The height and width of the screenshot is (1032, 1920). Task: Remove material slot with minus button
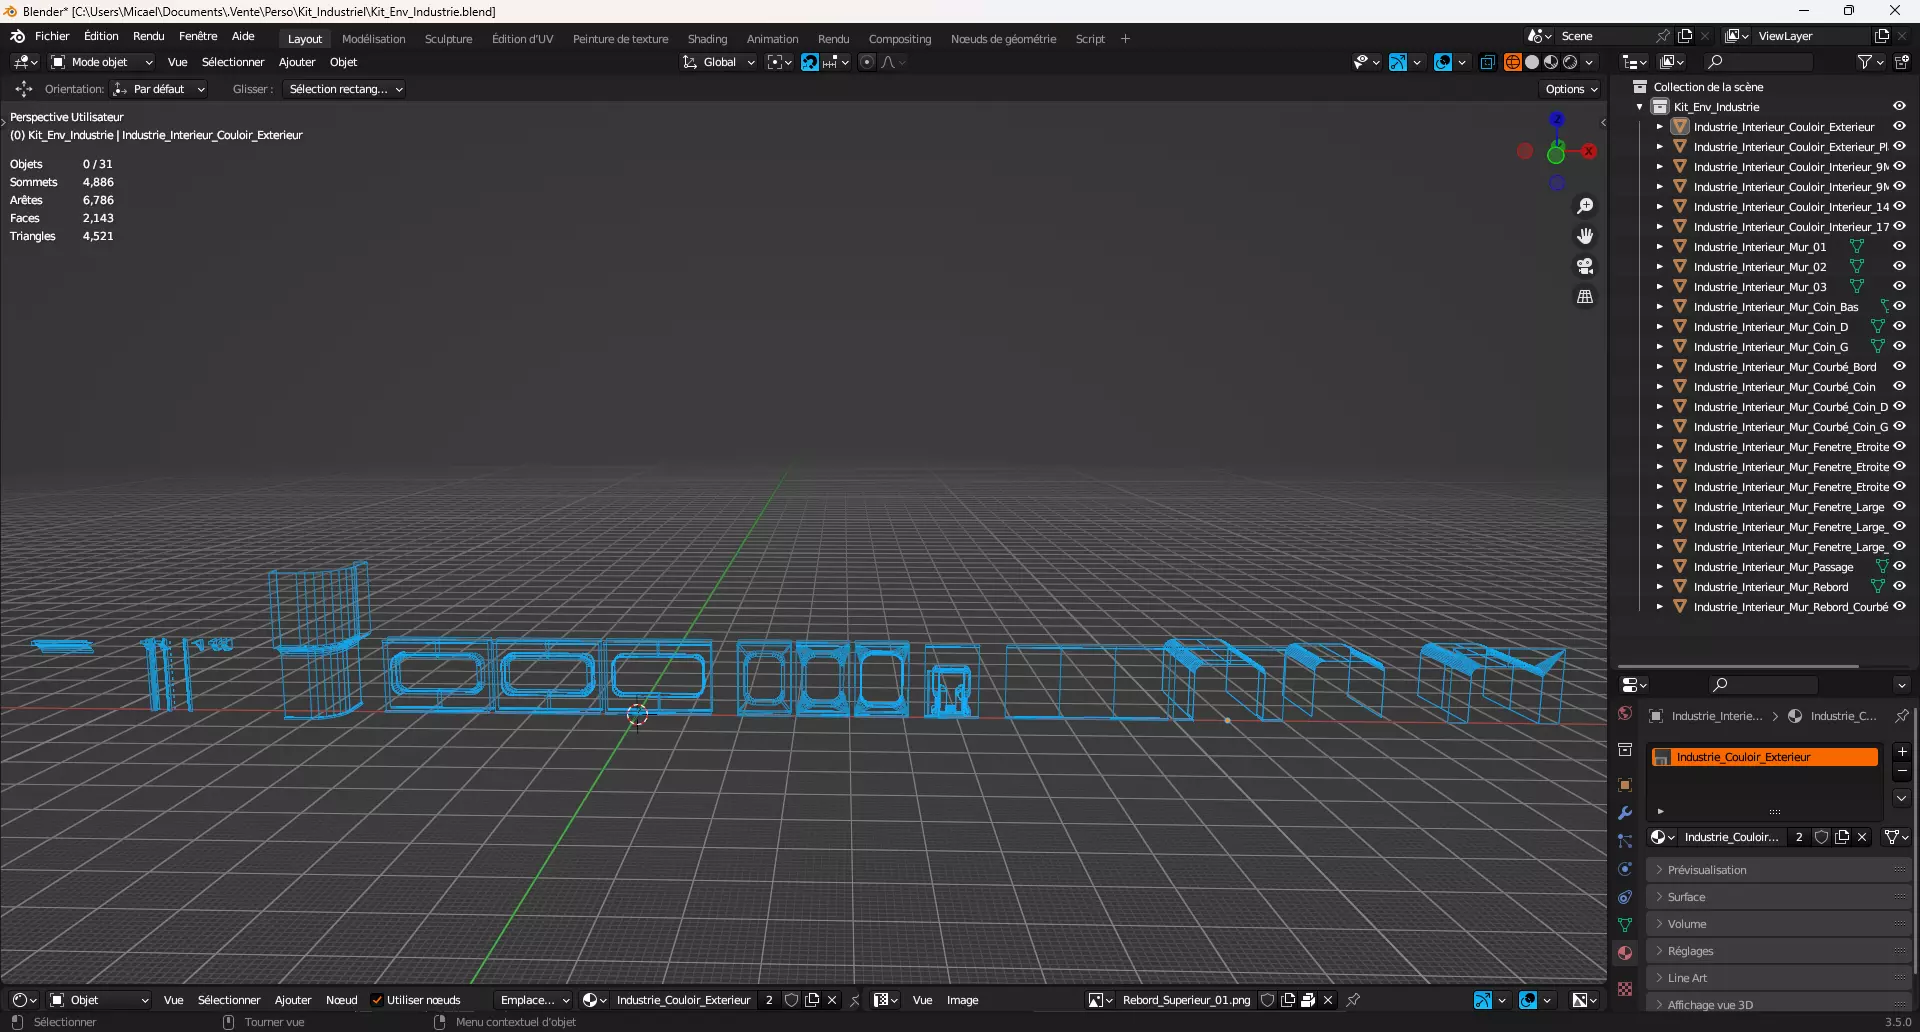[x=1902, y=772]
